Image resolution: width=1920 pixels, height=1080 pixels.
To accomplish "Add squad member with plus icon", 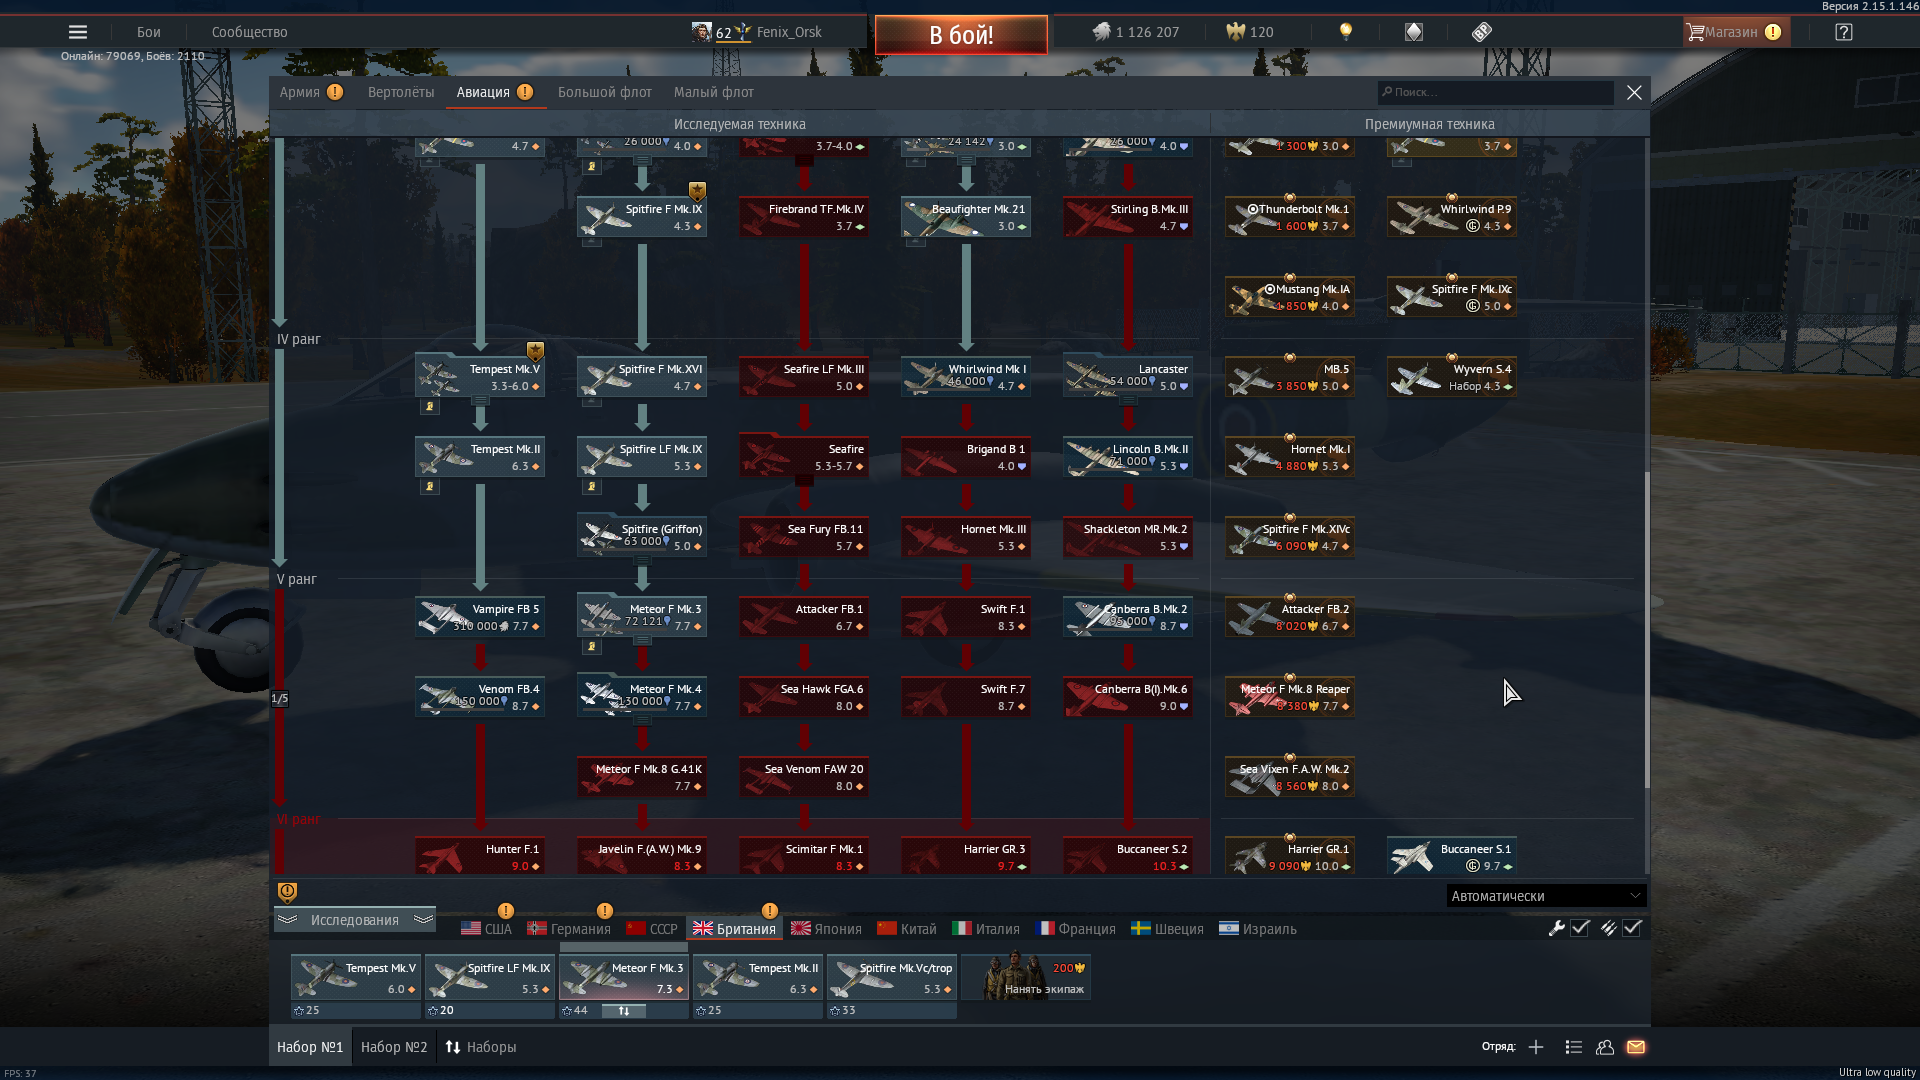I will click(1536, 1047).
